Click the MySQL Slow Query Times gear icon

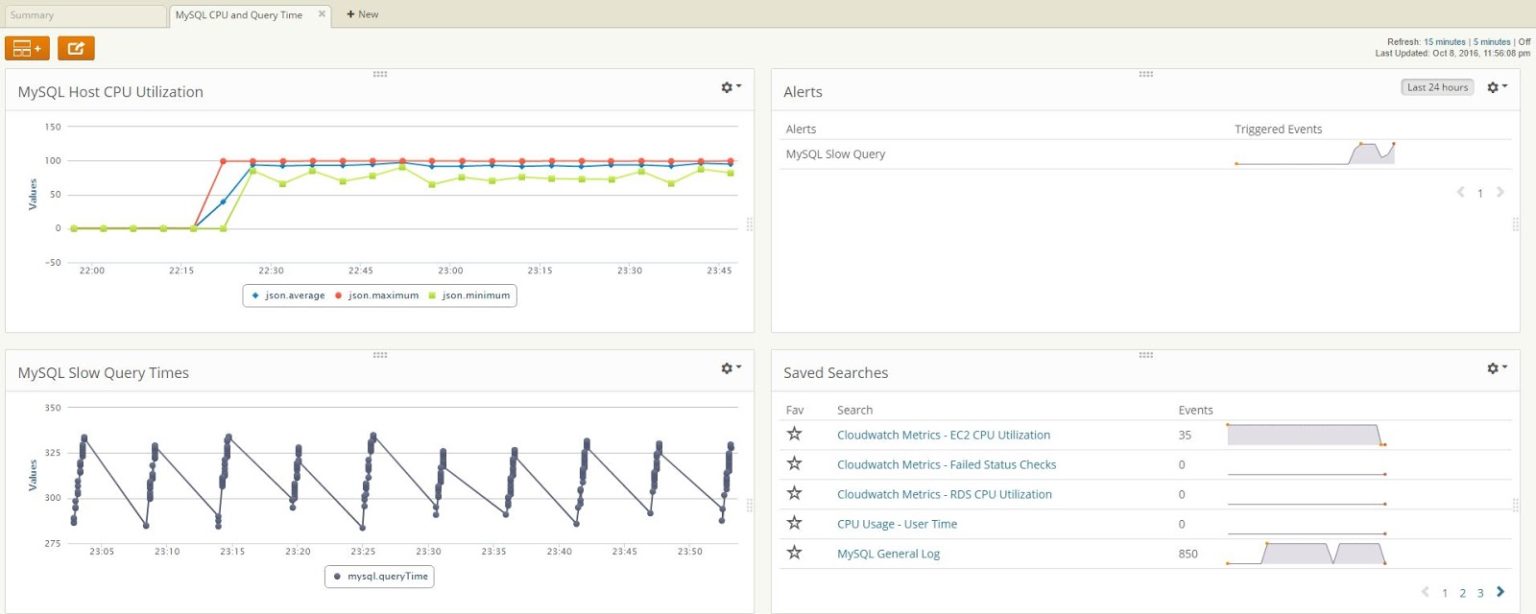728,368
